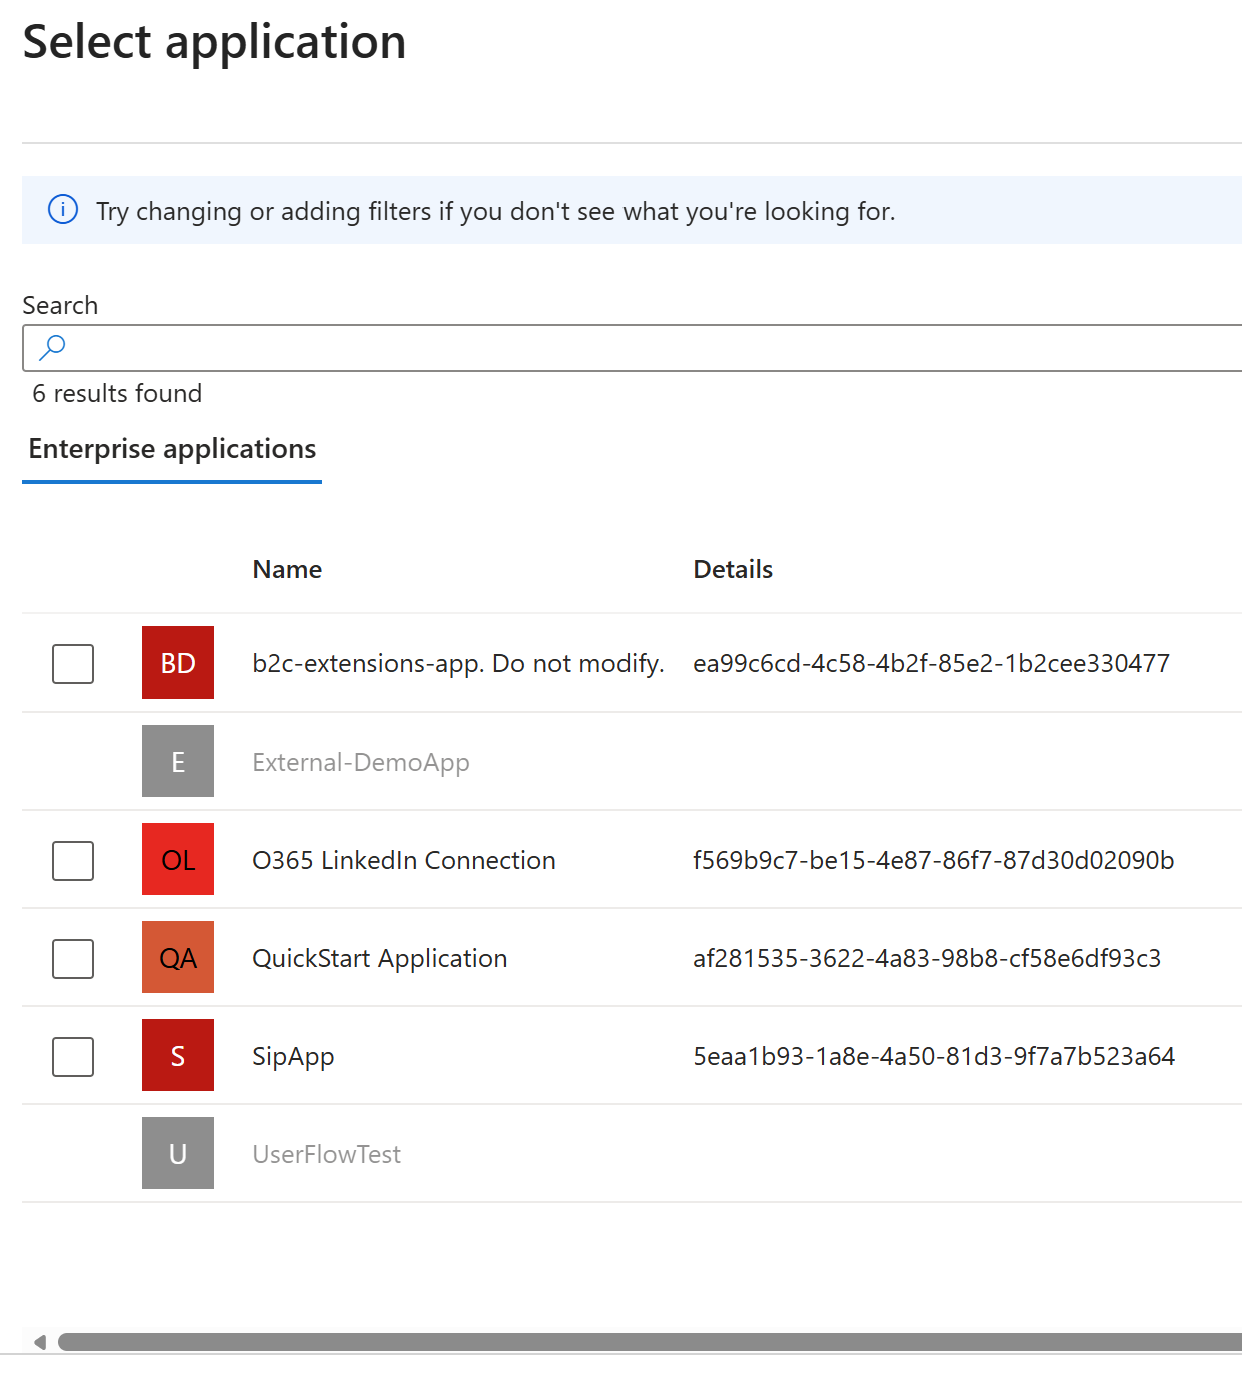Click the gray E icon for External-DemoApp
1242x1374 pixels.
point(178,761)
